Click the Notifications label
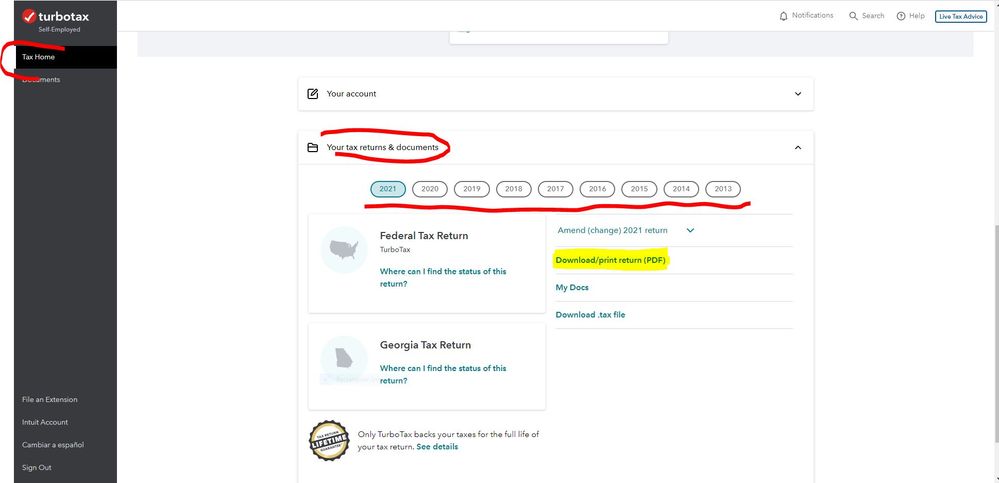 tap(812, 15)
